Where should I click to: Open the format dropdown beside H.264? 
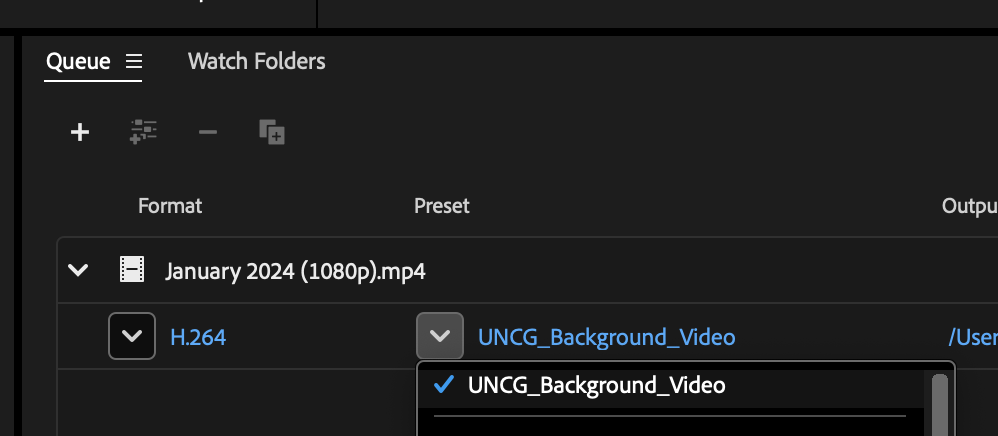(x=132, y=336)
